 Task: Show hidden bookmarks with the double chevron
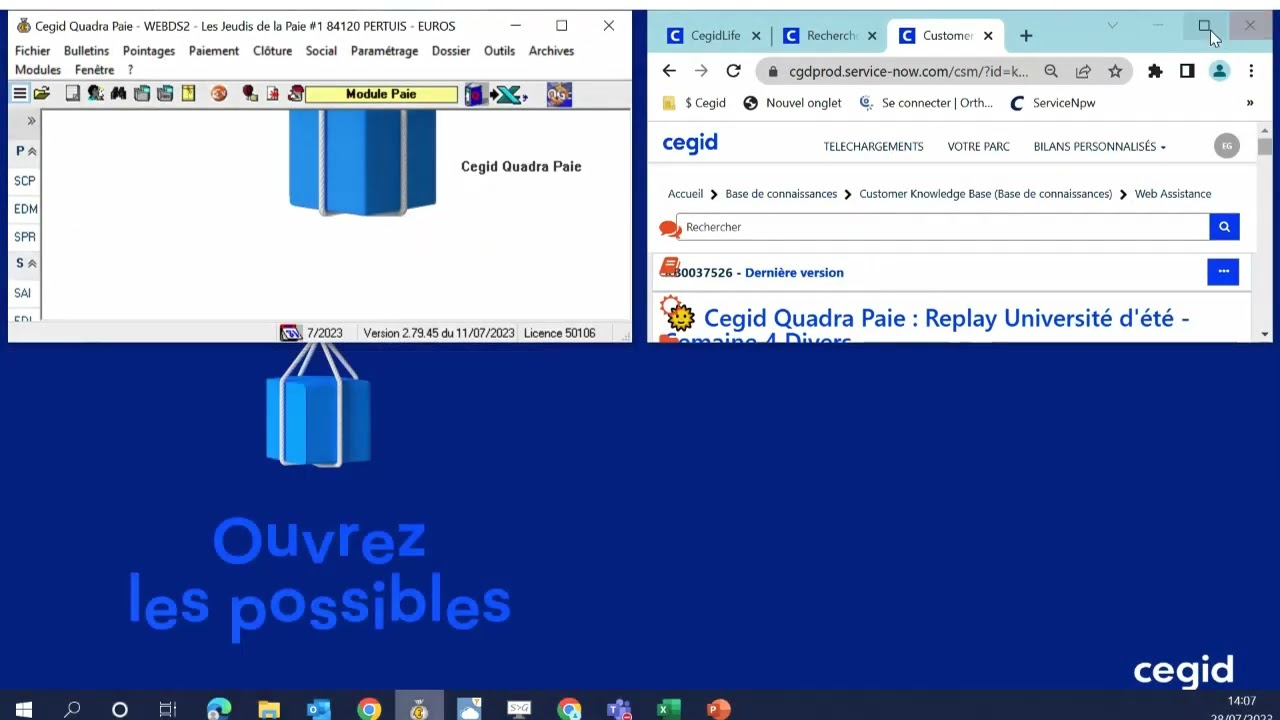click(1249, 103)
